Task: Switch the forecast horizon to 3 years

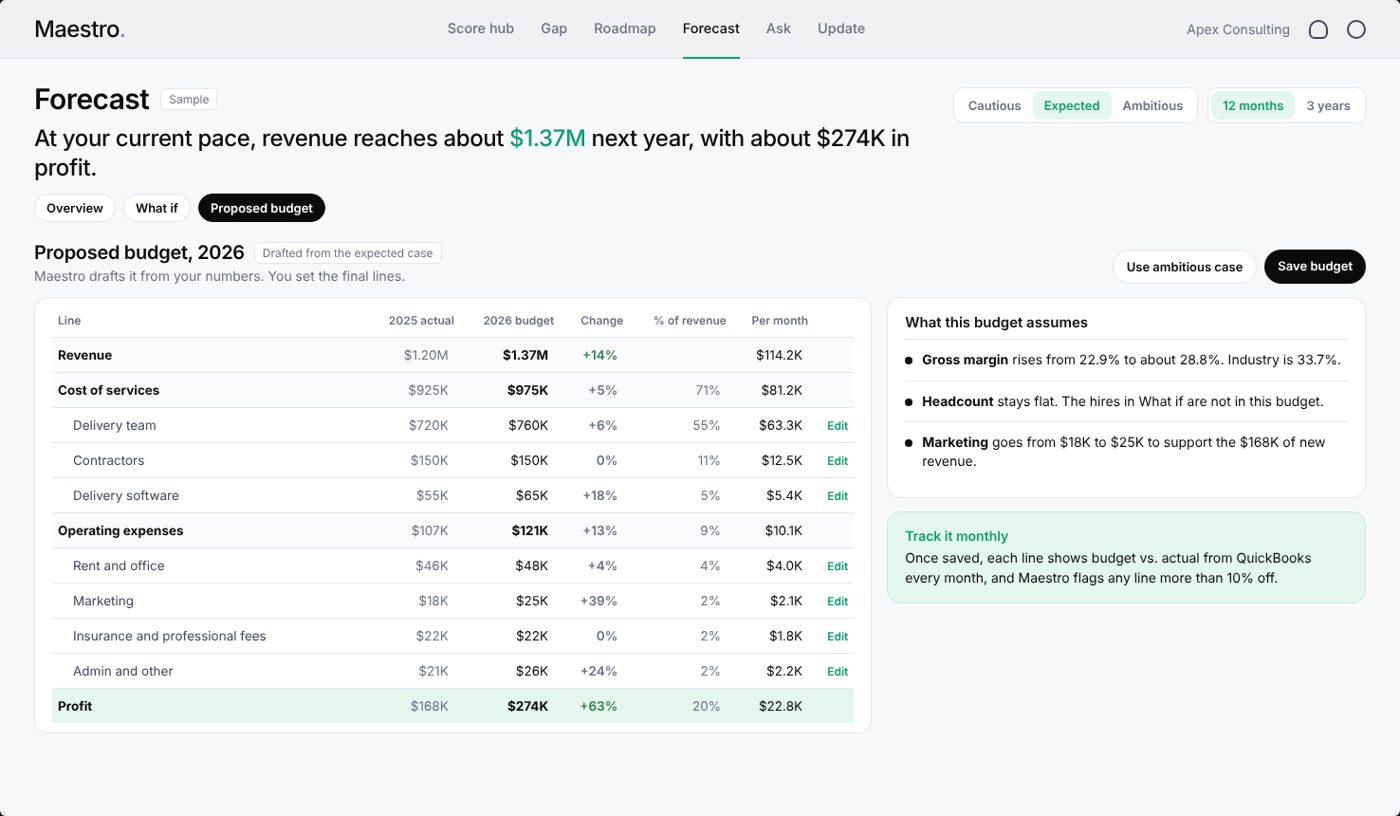Action: (1328, 106)
